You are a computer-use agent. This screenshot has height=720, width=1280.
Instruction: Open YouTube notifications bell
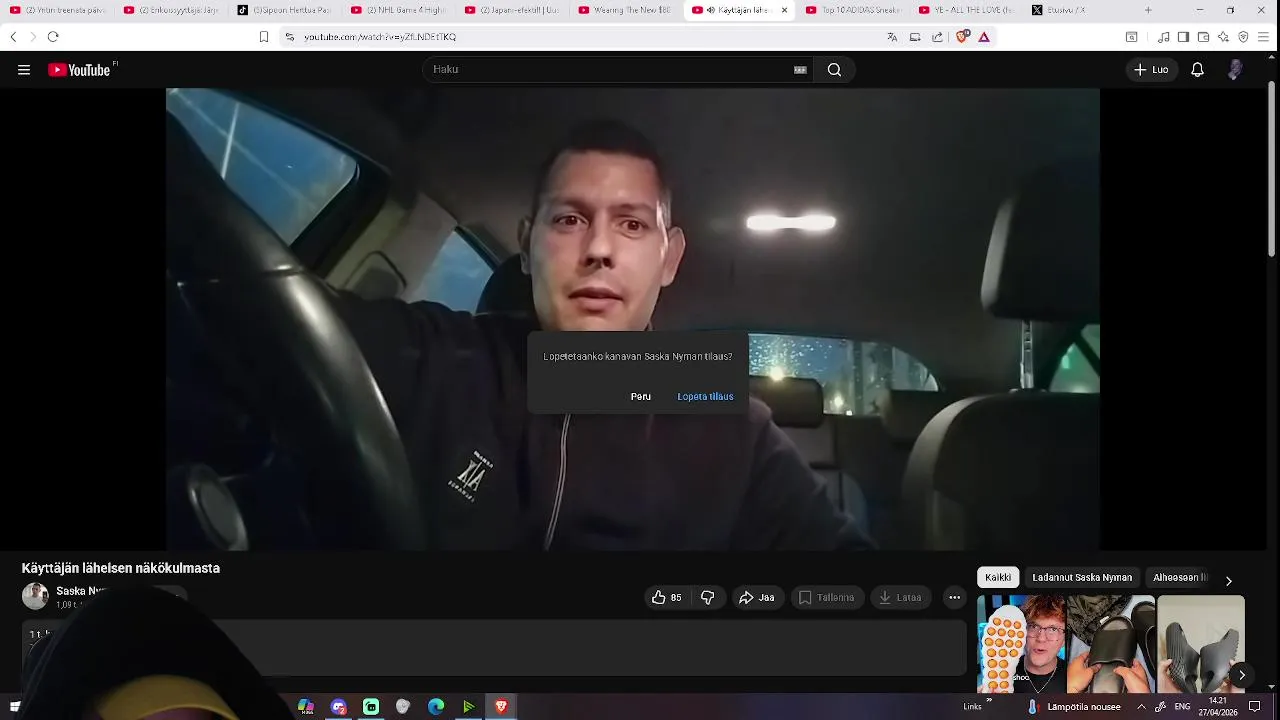point(1197,70)
